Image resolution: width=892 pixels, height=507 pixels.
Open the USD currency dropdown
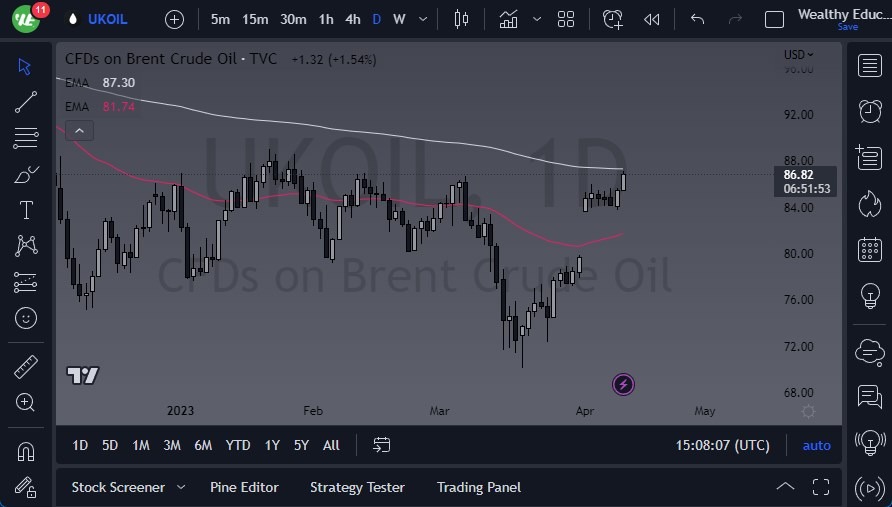(x=799, y=55)
